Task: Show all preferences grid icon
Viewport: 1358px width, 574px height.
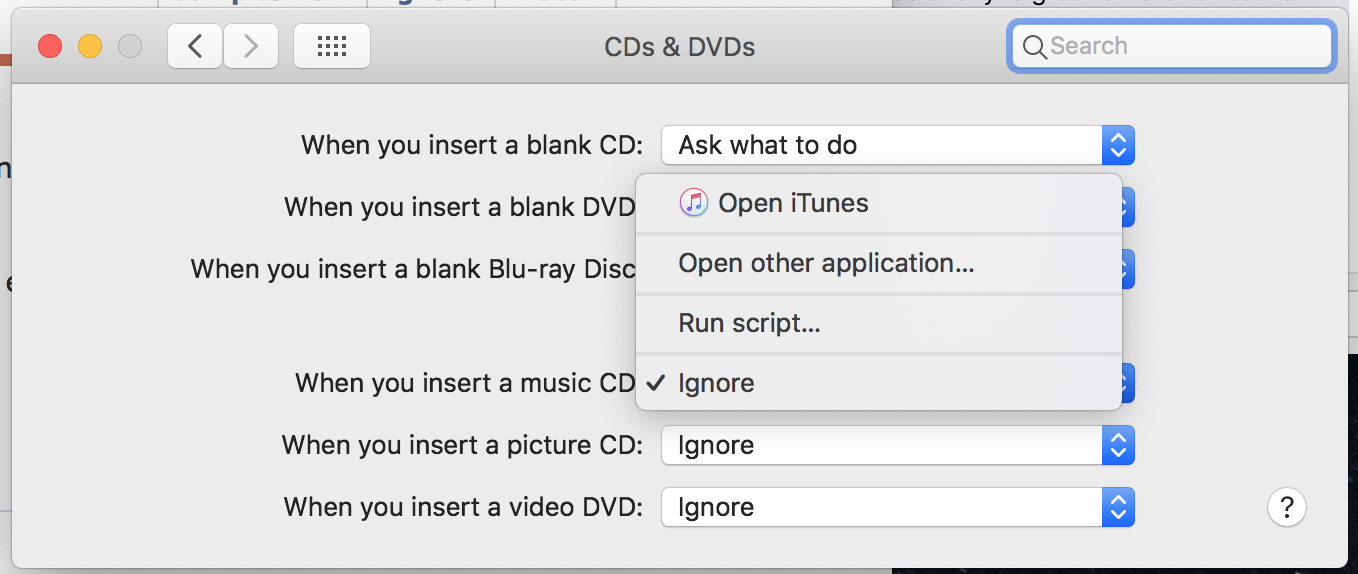Action: click(x=331, y=46)
